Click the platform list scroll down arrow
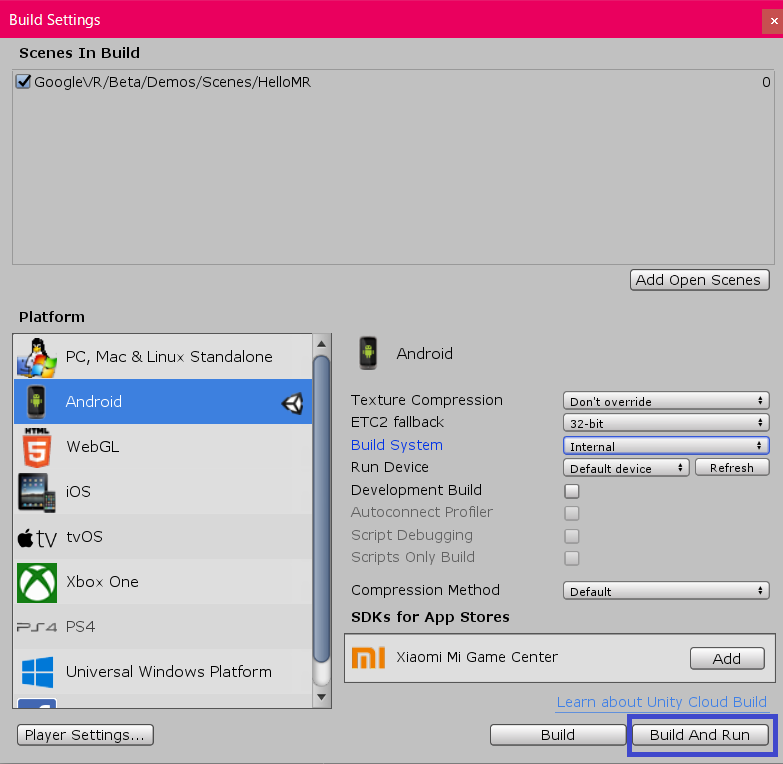783x764 pixels. 322,697
